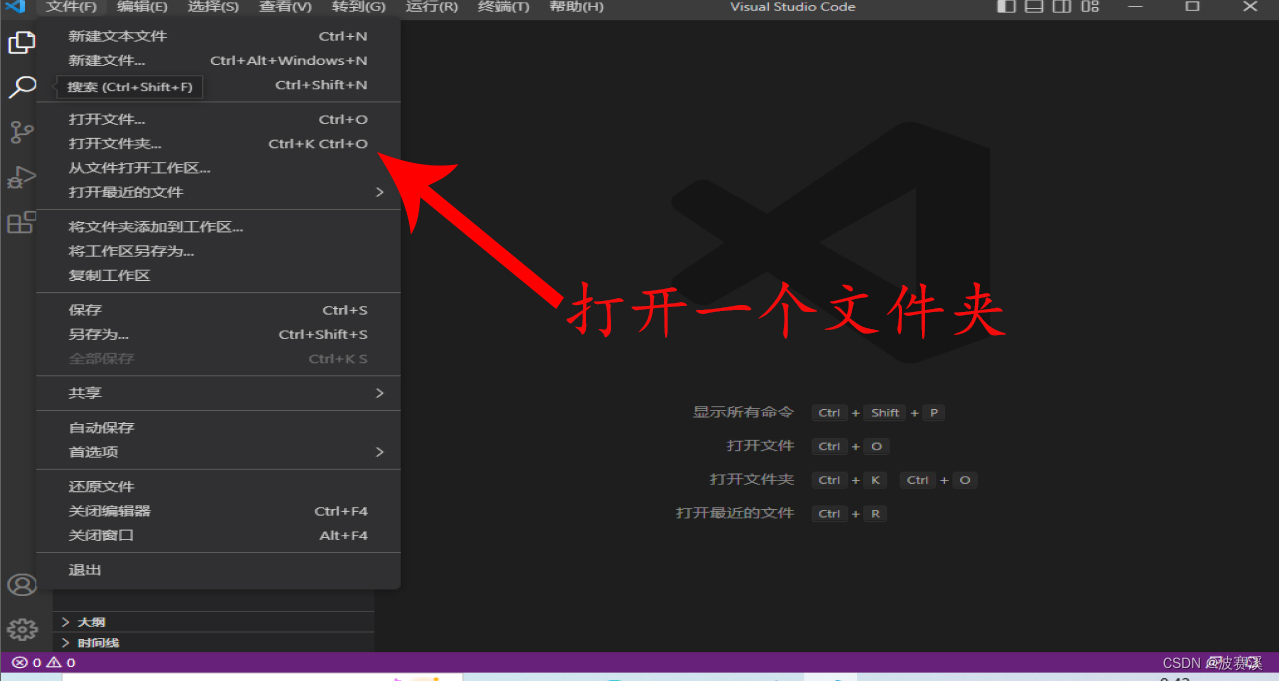This screenshot has width=1279, height=681.
Task: Expand the 打开最近的文件 submenu
Action: pos(218,192)
